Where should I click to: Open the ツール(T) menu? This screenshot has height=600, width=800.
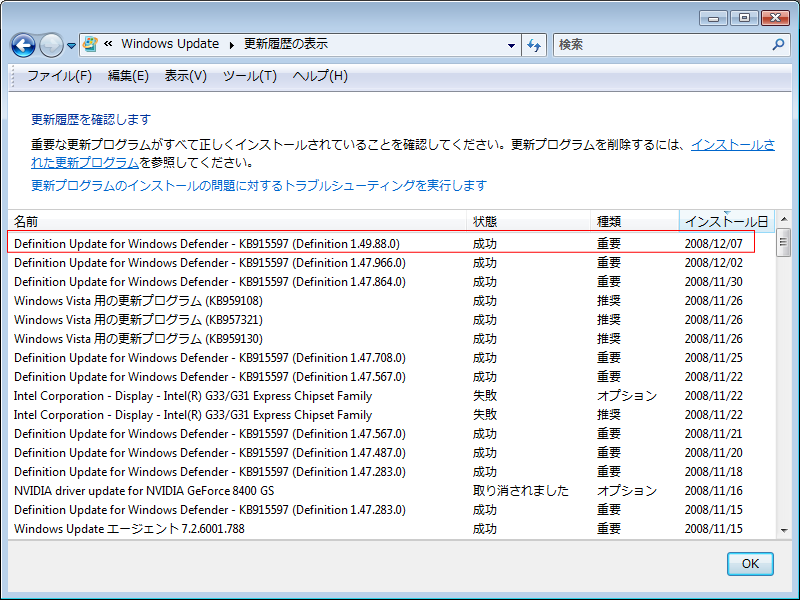pos(249,76)
